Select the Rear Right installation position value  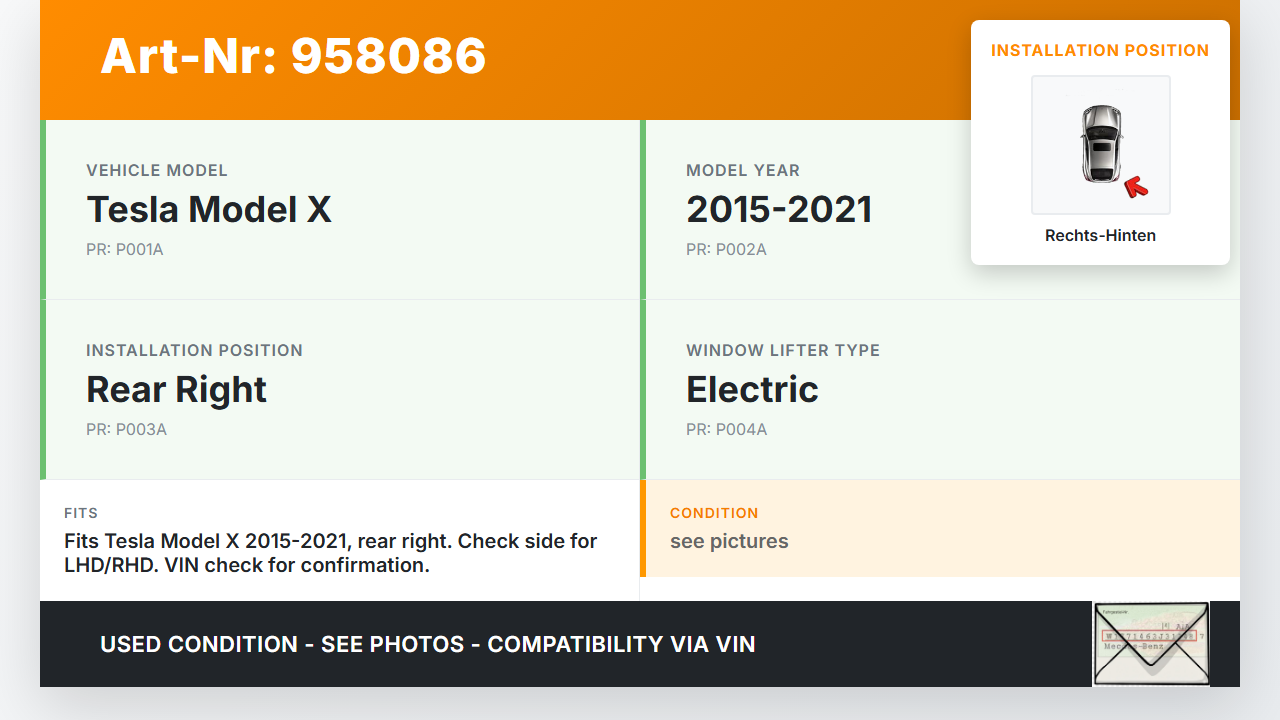coord(177,390)
